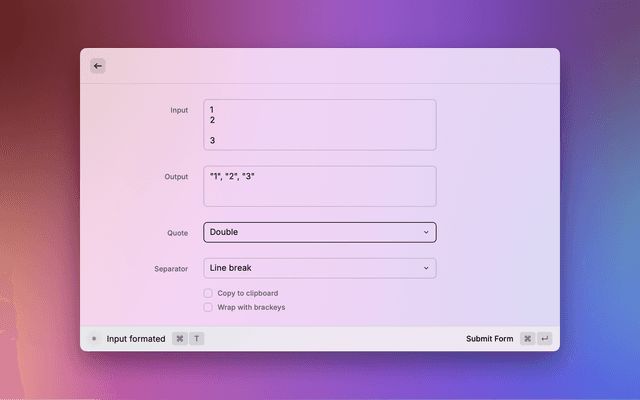Click the Copy to clipboard label text
Image resolution: width=640 pixels, height=400 pixels.
248,293
